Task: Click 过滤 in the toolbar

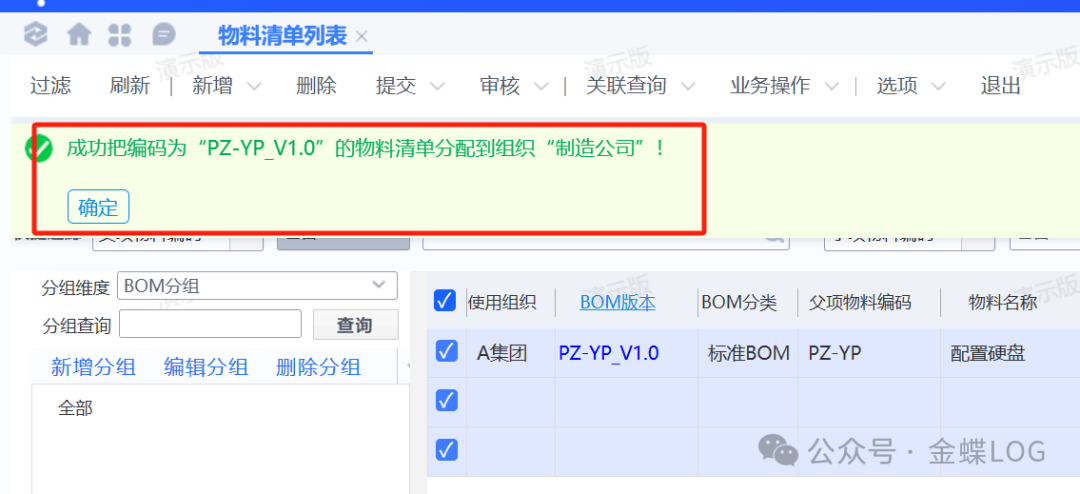Action: click(50, 86)
